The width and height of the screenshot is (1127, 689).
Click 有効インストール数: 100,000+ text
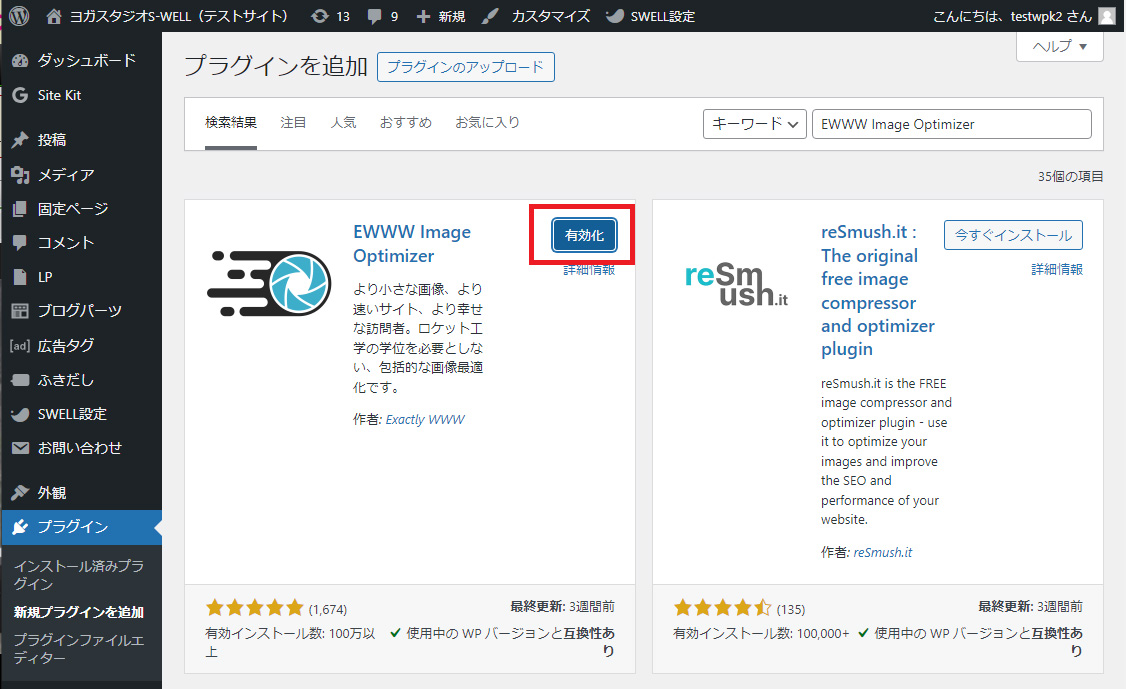pyautogui.click(x=761, y=633)
